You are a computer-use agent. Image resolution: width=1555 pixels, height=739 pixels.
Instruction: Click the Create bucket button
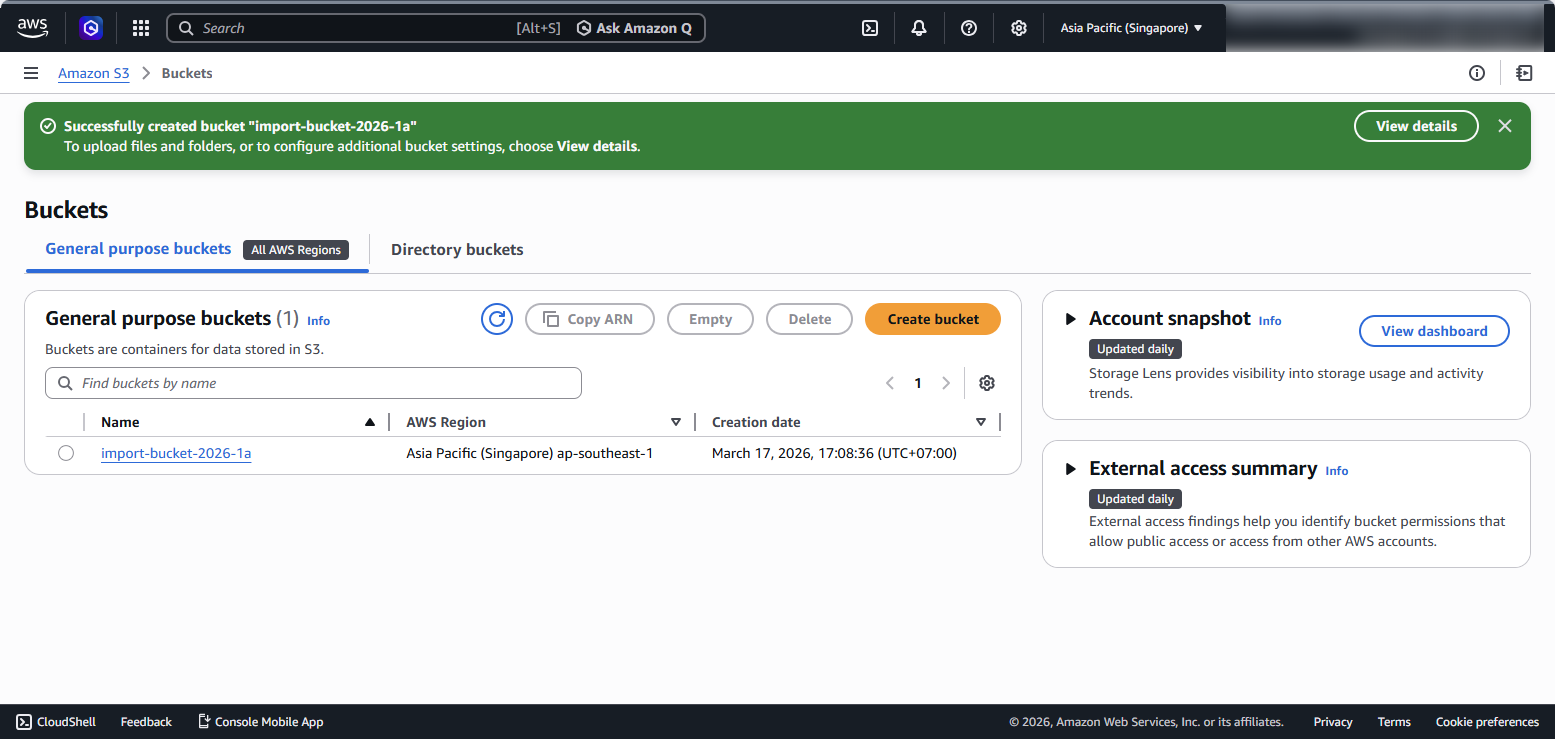pyautogui.click(x=933, y=319)
